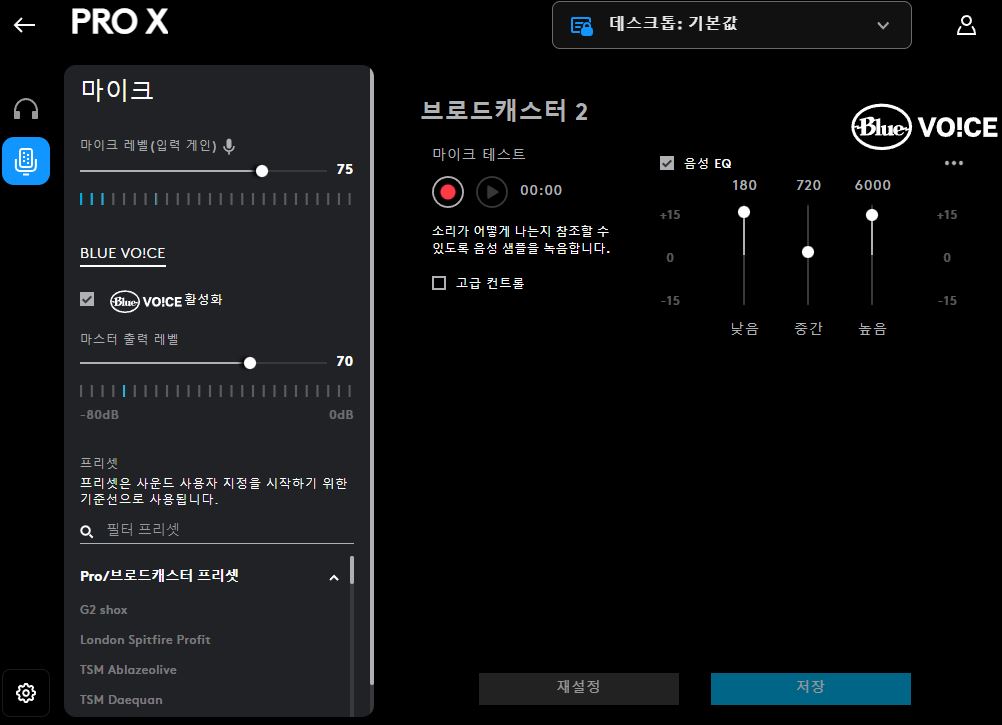Screen dimensions: 1002x725
Task: Open the headphone audio settings tab
Action: tap(26, 109)
